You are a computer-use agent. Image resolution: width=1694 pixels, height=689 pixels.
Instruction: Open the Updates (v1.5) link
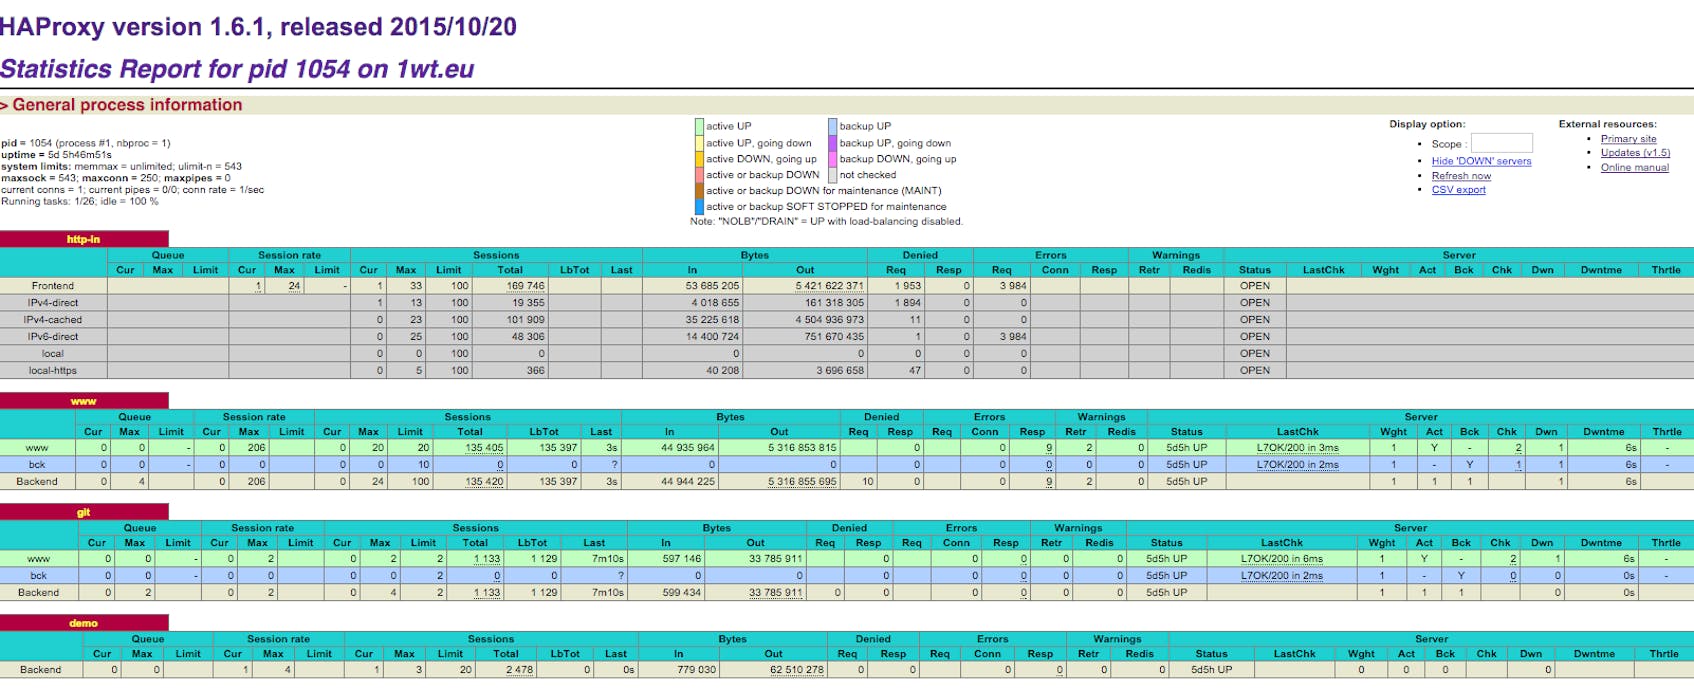coord(1635,153)
